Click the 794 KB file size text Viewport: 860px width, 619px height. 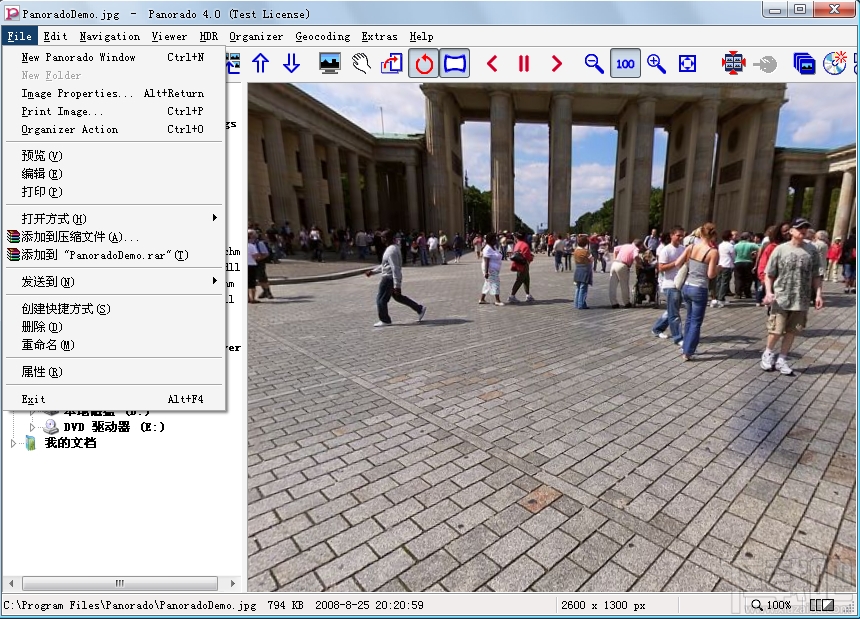[285, 605]
